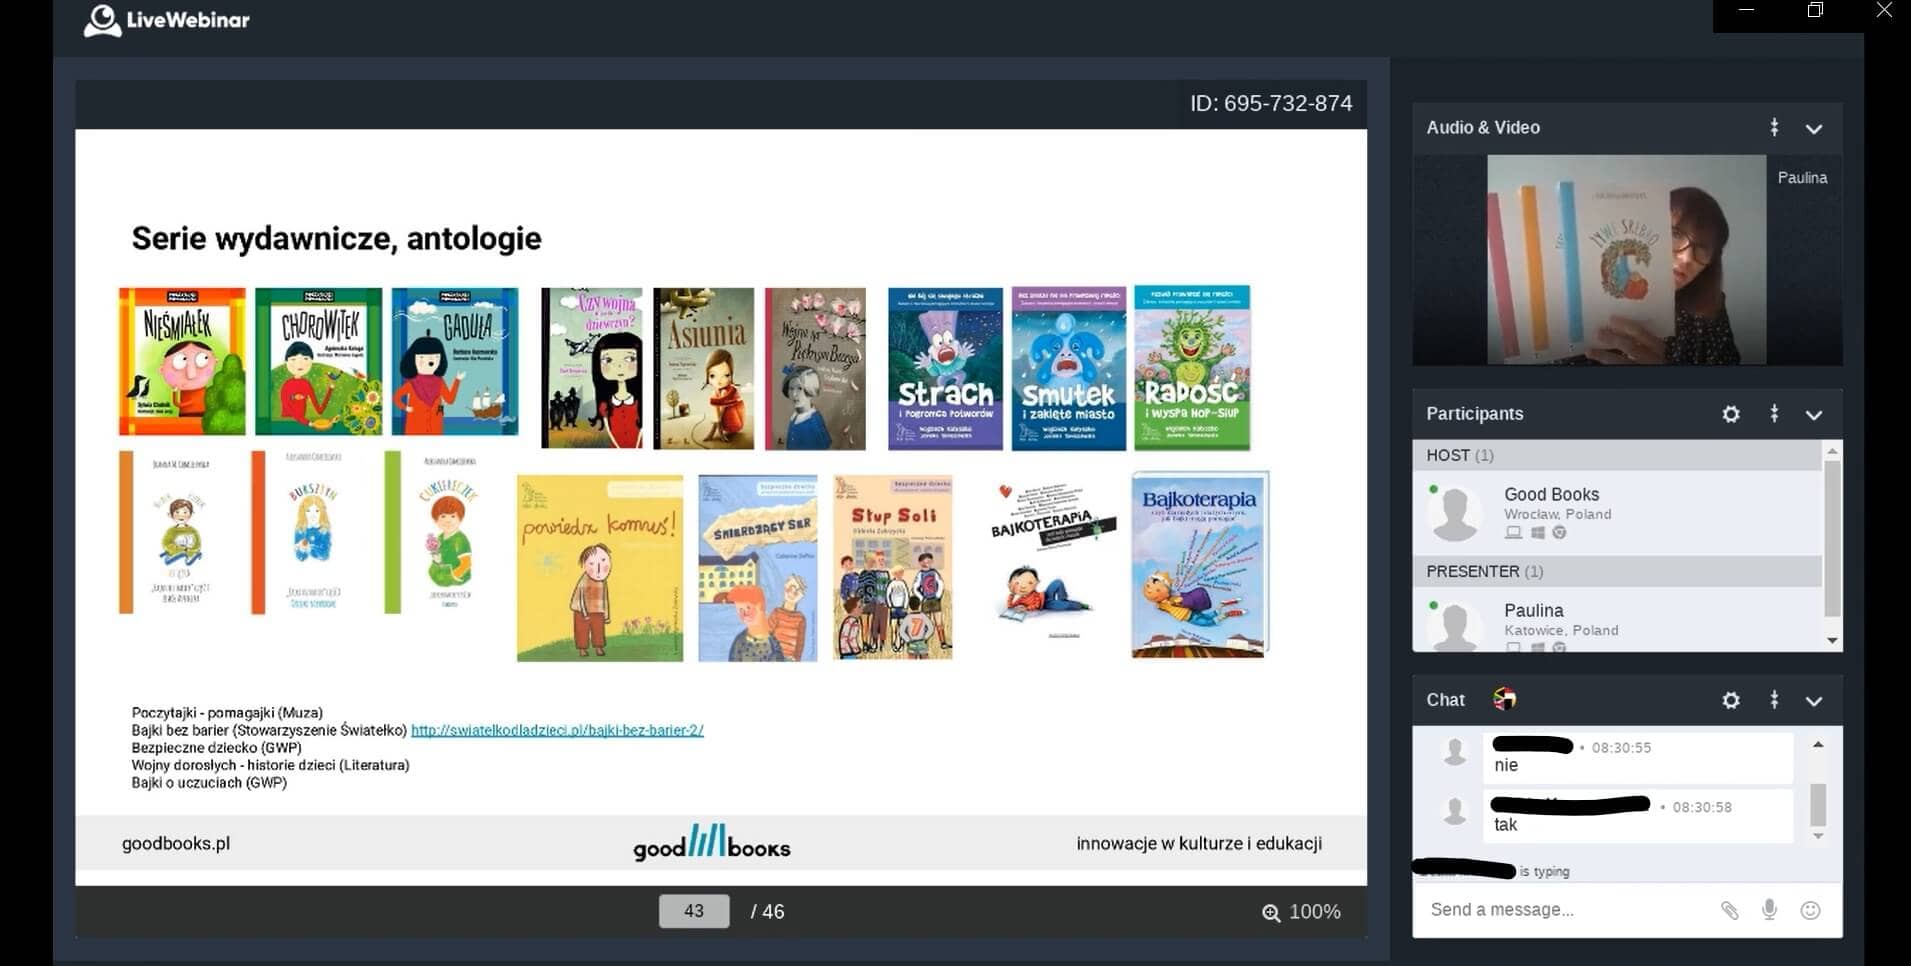Collapse the Audio & Video panel
This screenshot has width=1911, height=966.
(x=1814, y=128)
